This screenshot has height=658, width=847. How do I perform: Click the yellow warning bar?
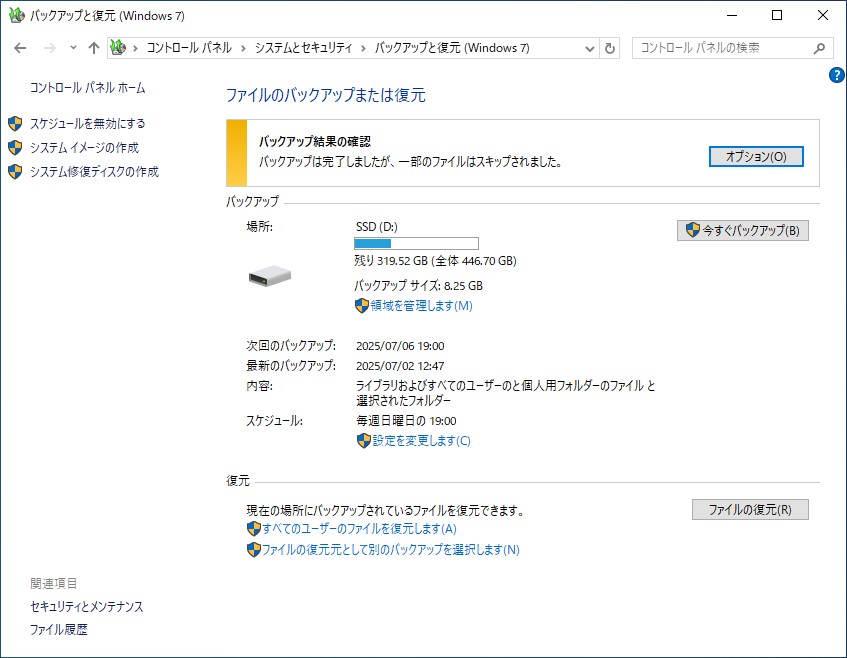click(x=237, y=153)
